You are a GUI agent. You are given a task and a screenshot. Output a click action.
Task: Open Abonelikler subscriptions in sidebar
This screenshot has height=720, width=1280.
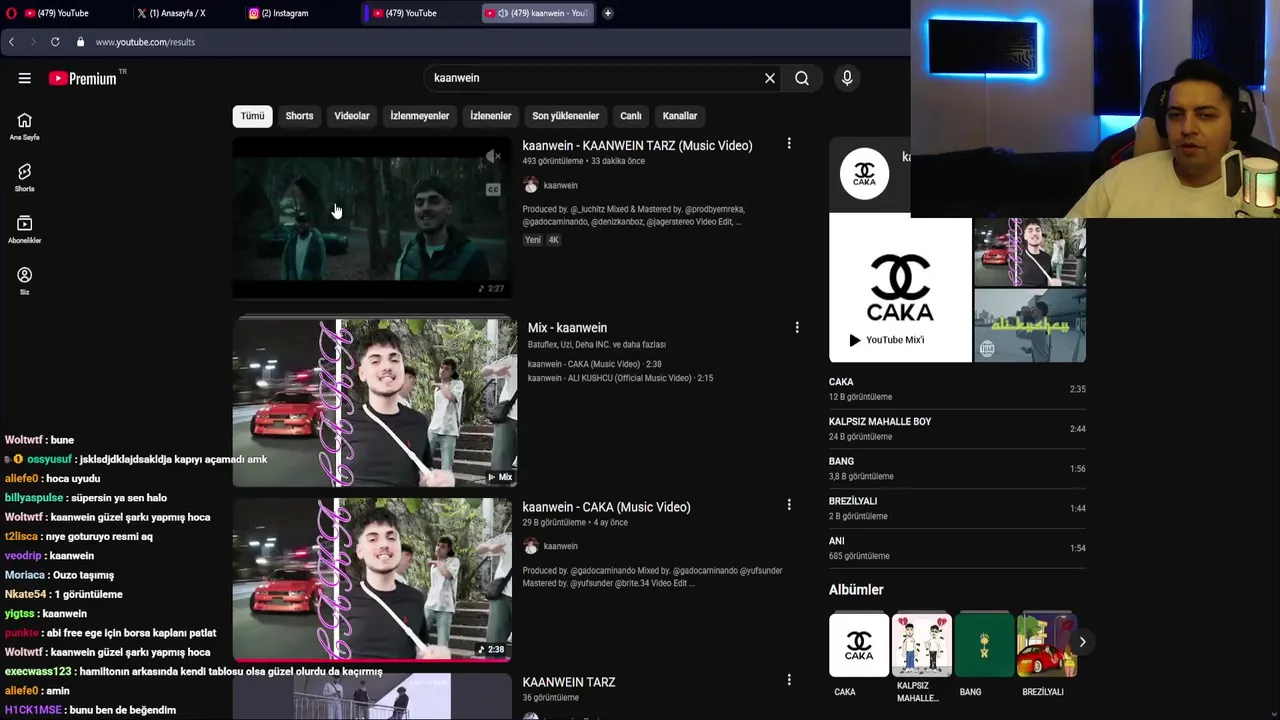click(24, 230)
